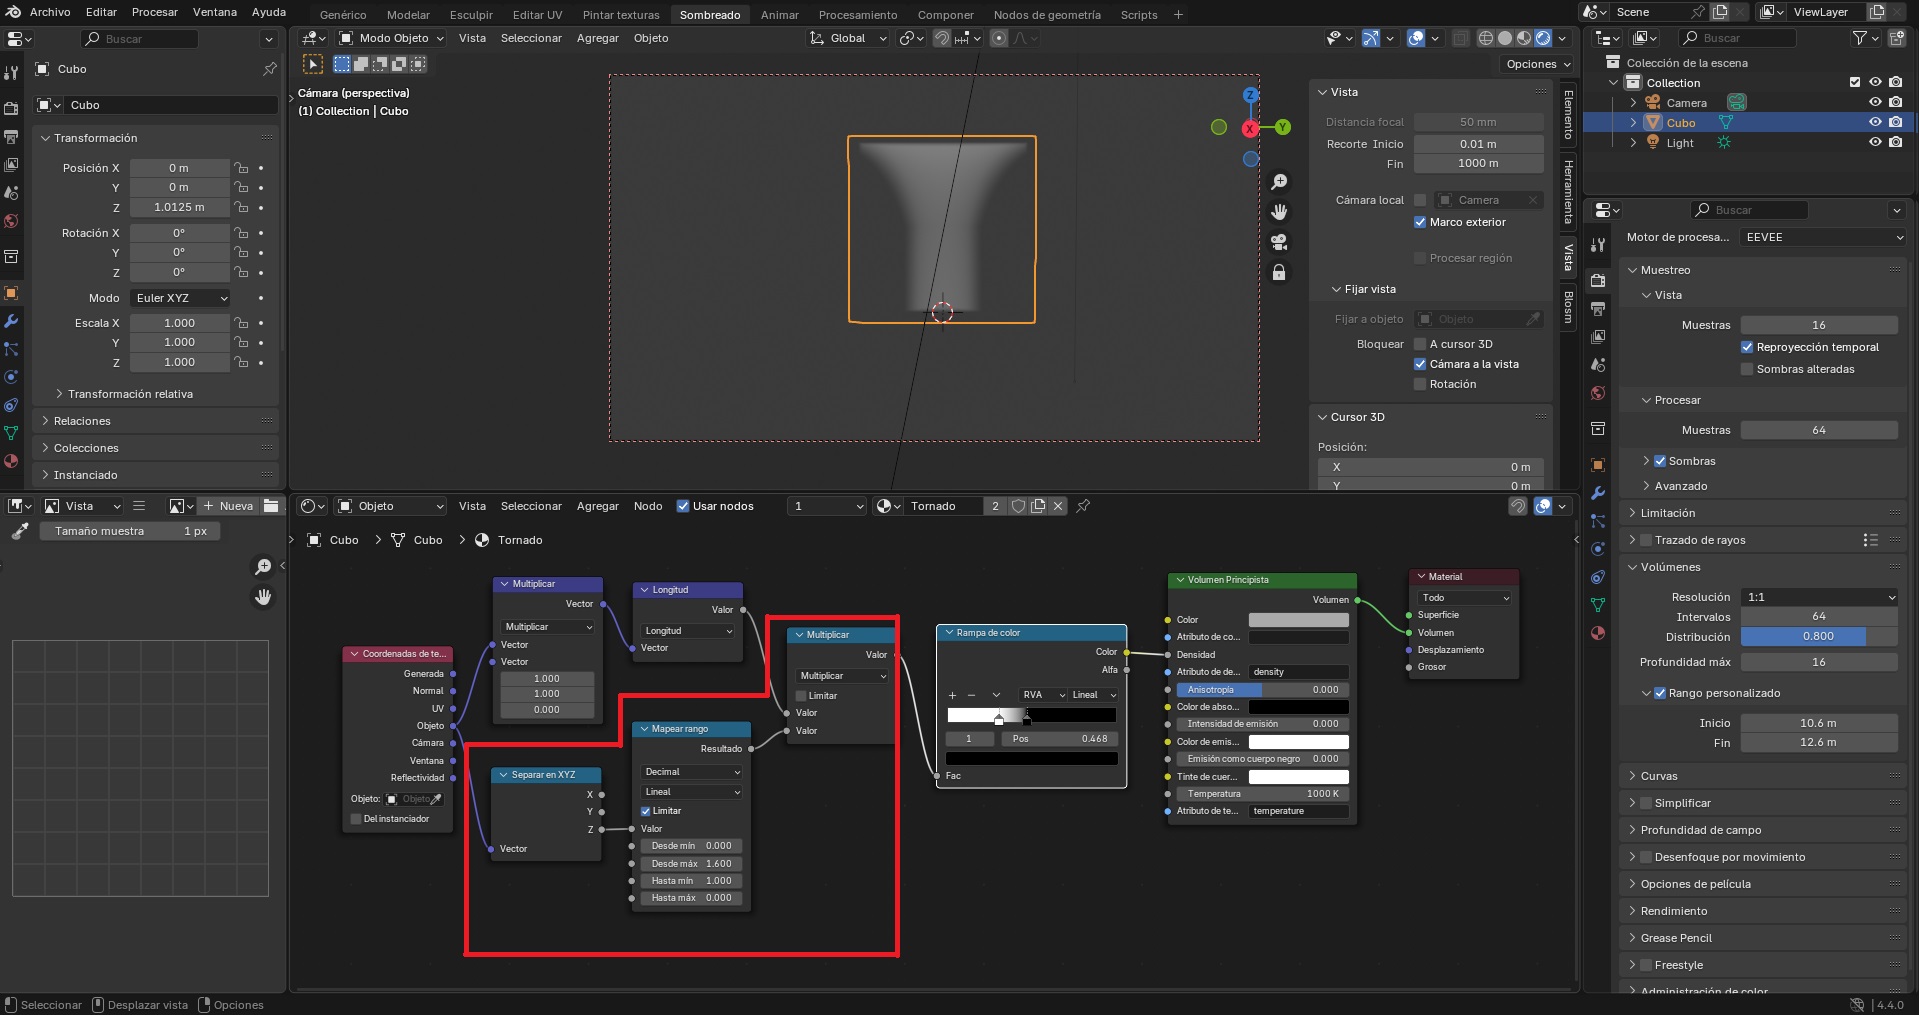Open the Archivo menu
This screenshot has height=1015, width=1920.
point(50,12)
